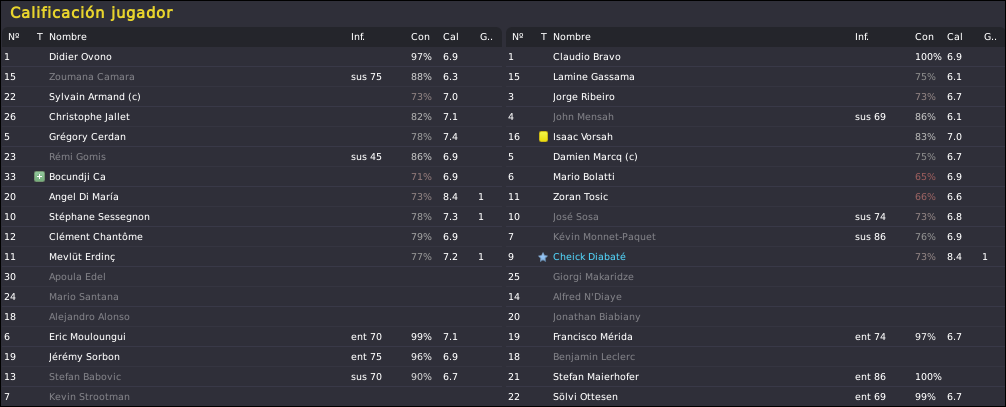The width and height of the screenshot is (1006, 407).
Task: Click the yellow card icon next to Isaac Vorsah
Action: (x=543, y=137)
